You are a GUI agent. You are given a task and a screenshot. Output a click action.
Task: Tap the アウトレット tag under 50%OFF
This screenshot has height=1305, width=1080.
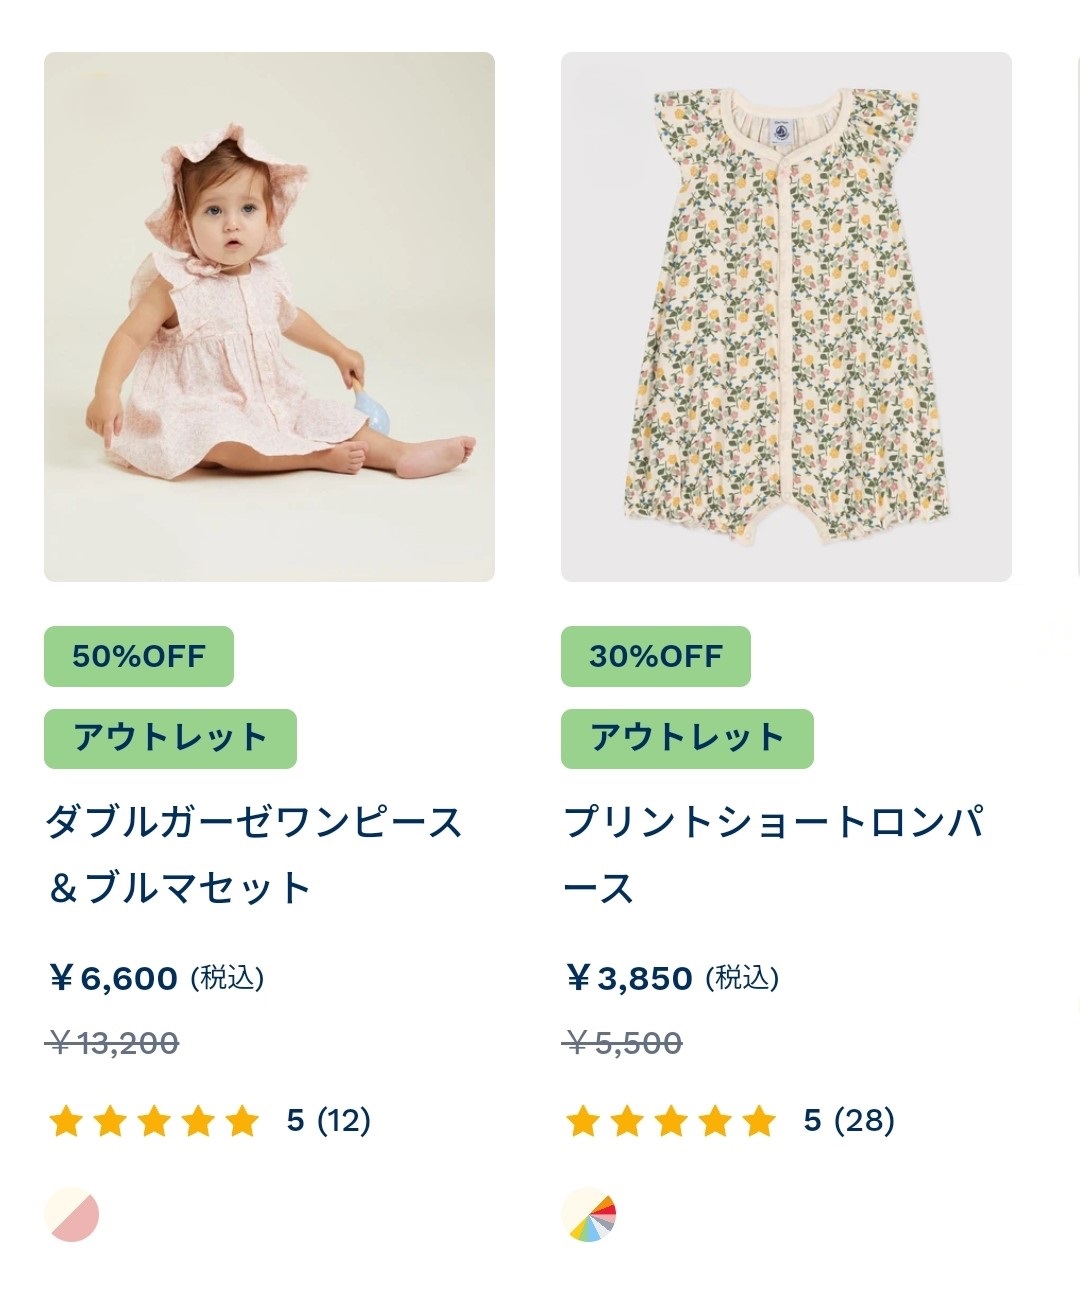170,739
